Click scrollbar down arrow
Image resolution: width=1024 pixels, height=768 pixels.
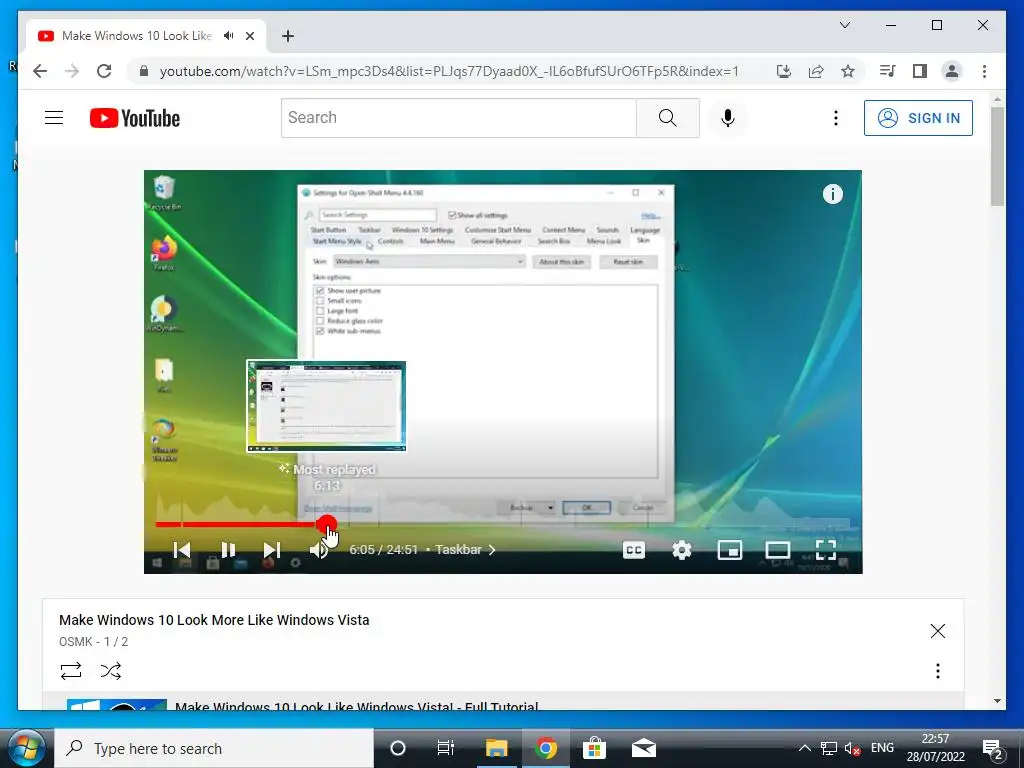pos(997,701)
